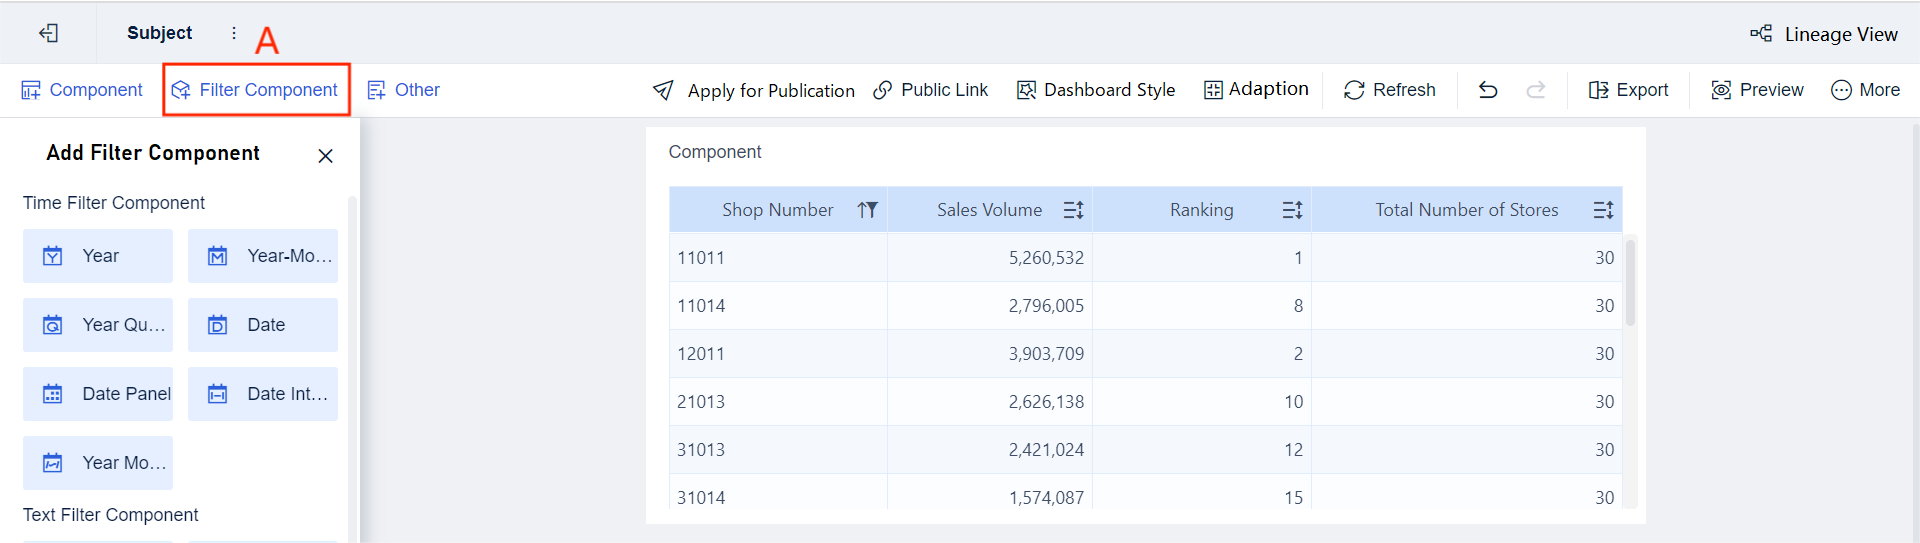Click Apply for Publication

(754, 90)
